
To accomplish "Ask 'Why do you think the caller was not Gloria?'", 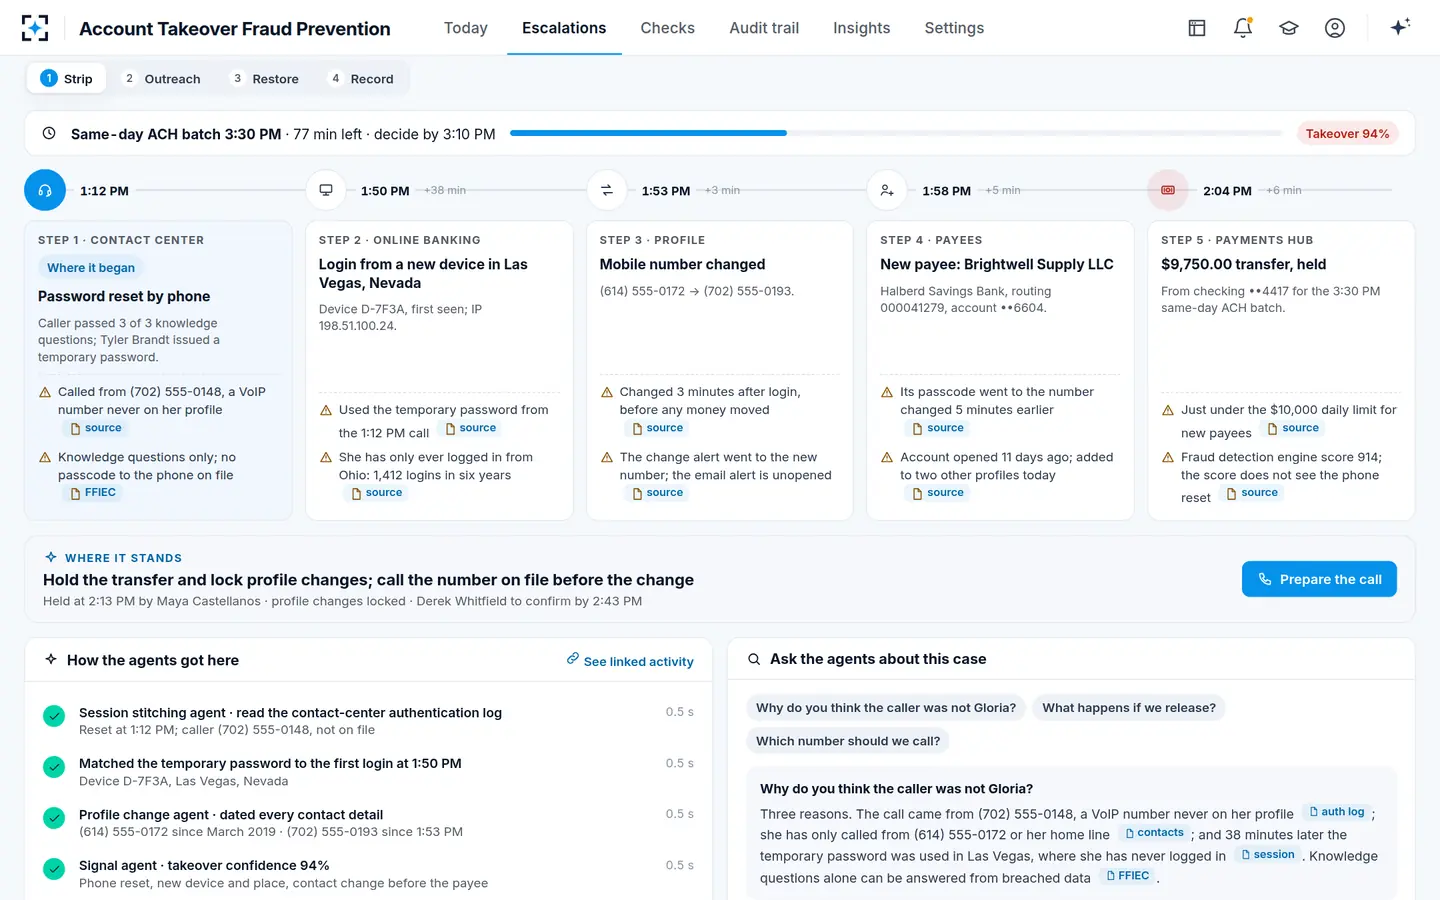I will pos(886,708).
